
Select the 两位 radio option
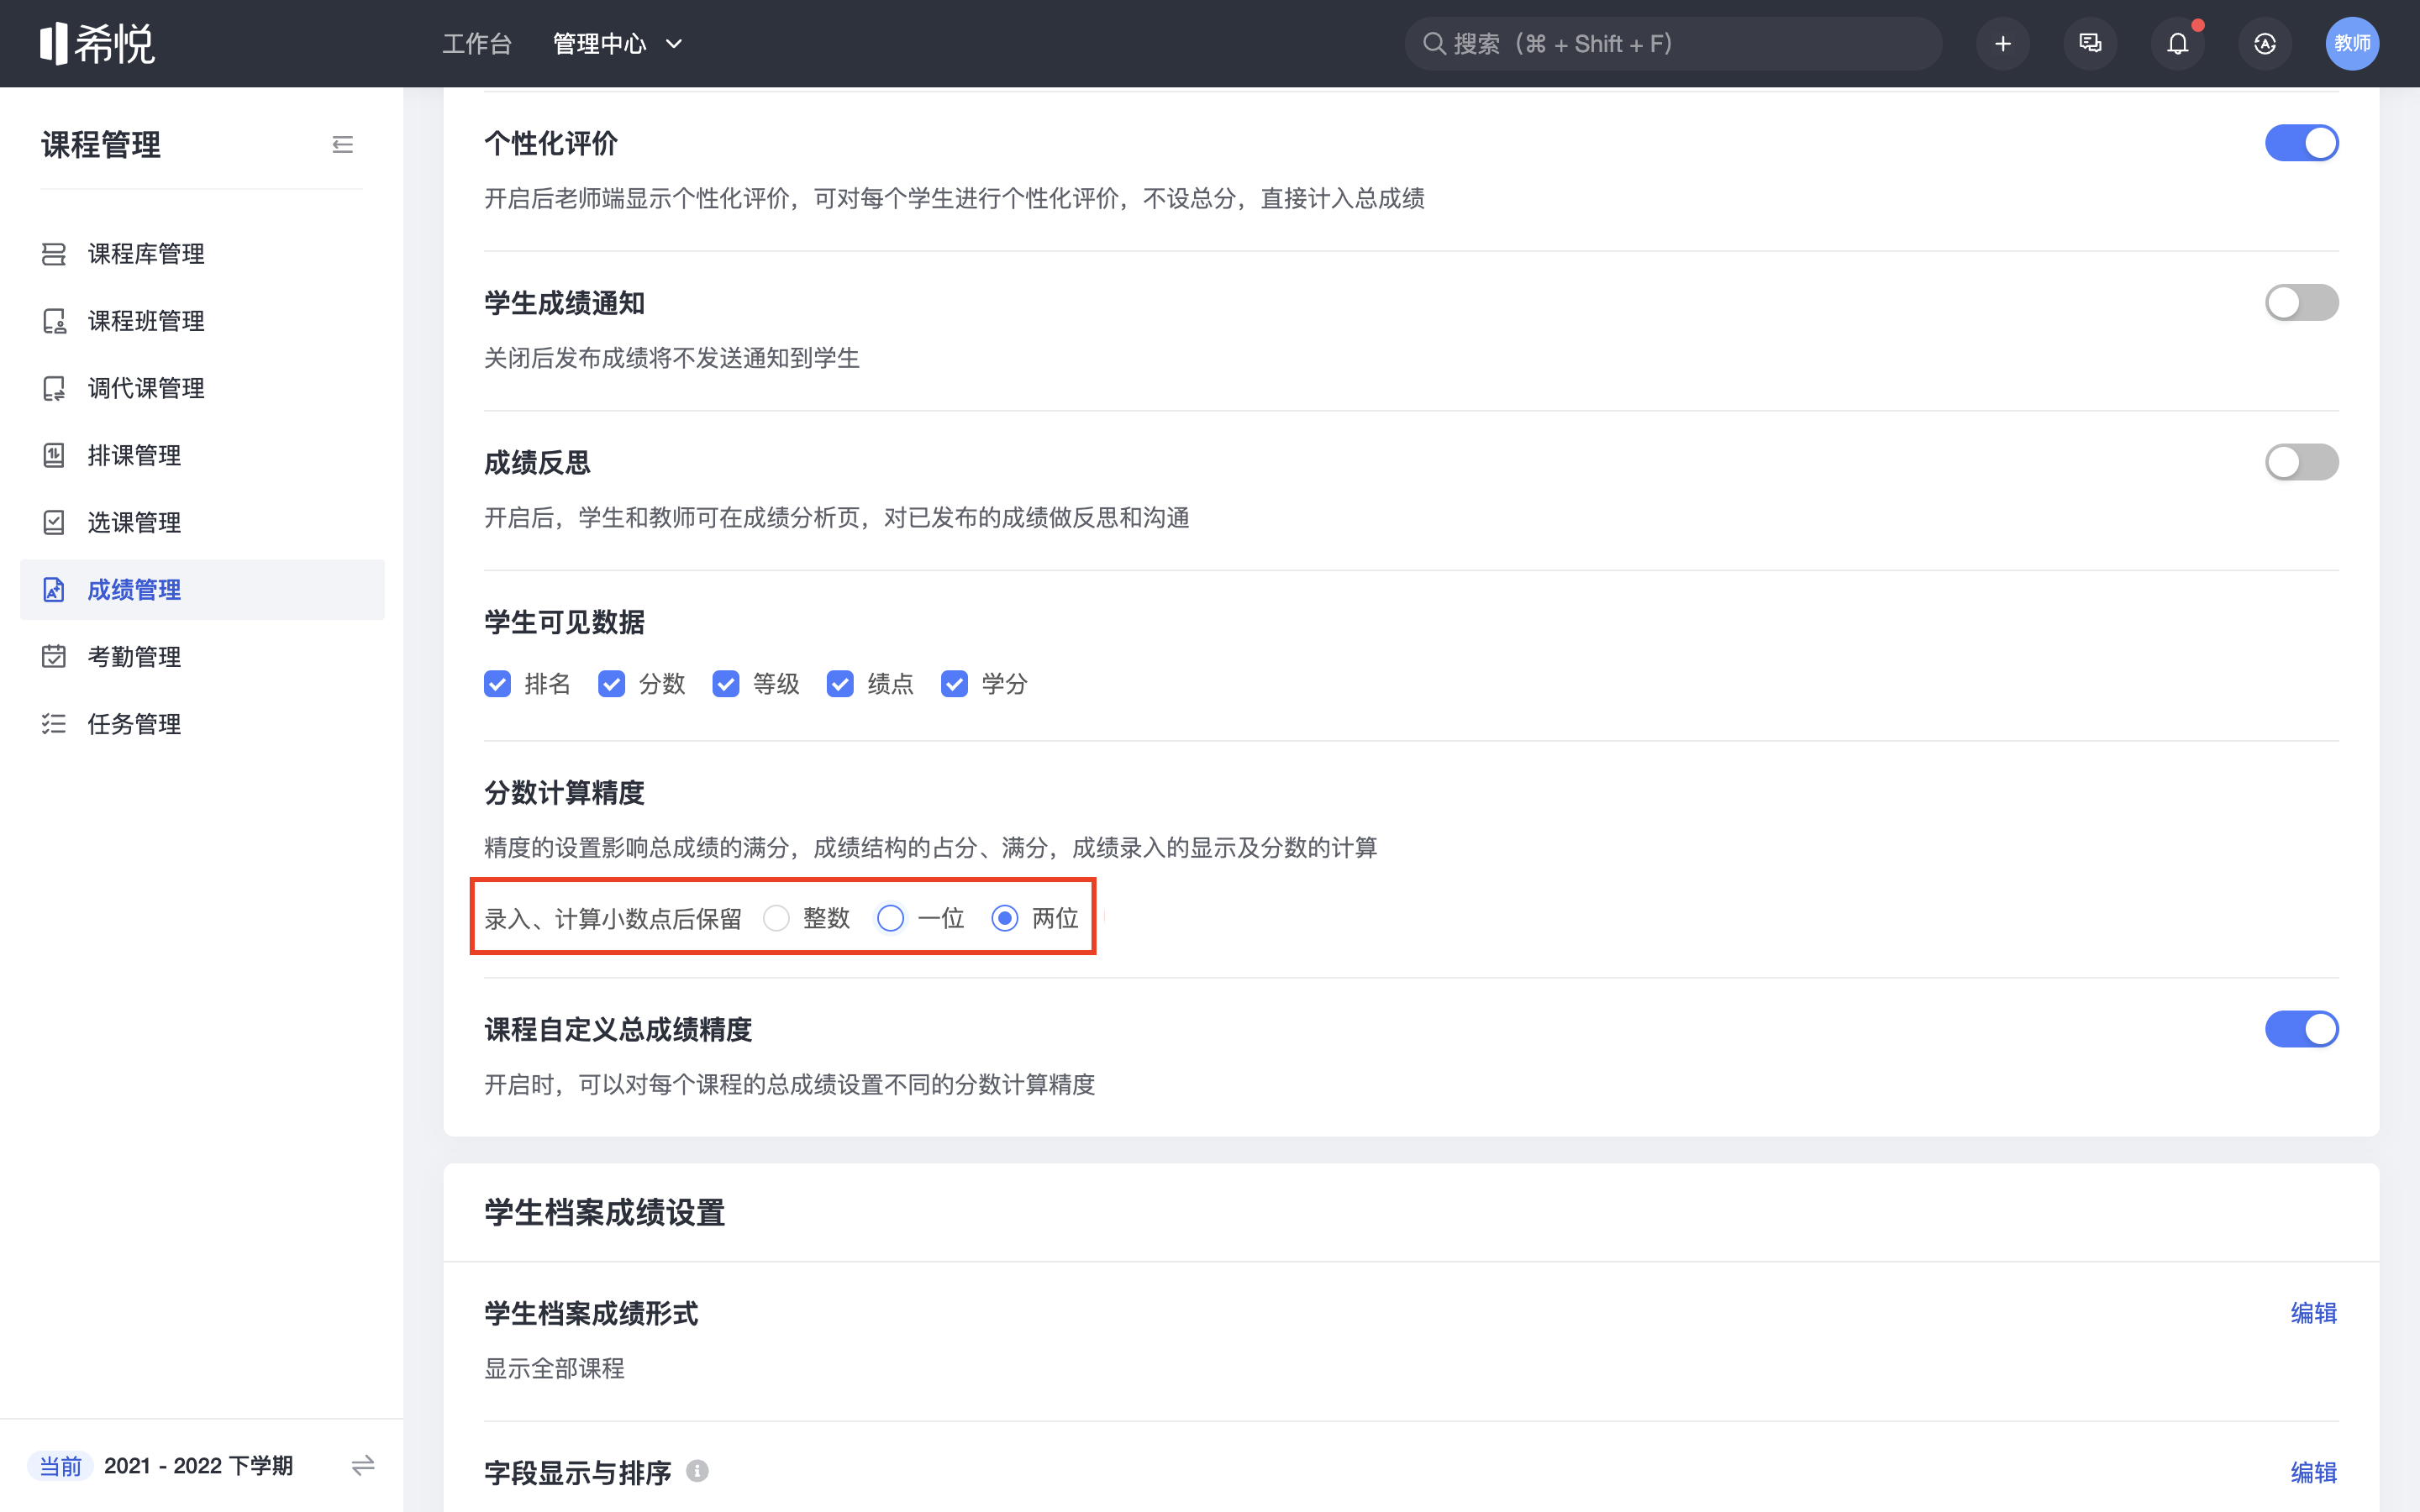(1004, 918)
